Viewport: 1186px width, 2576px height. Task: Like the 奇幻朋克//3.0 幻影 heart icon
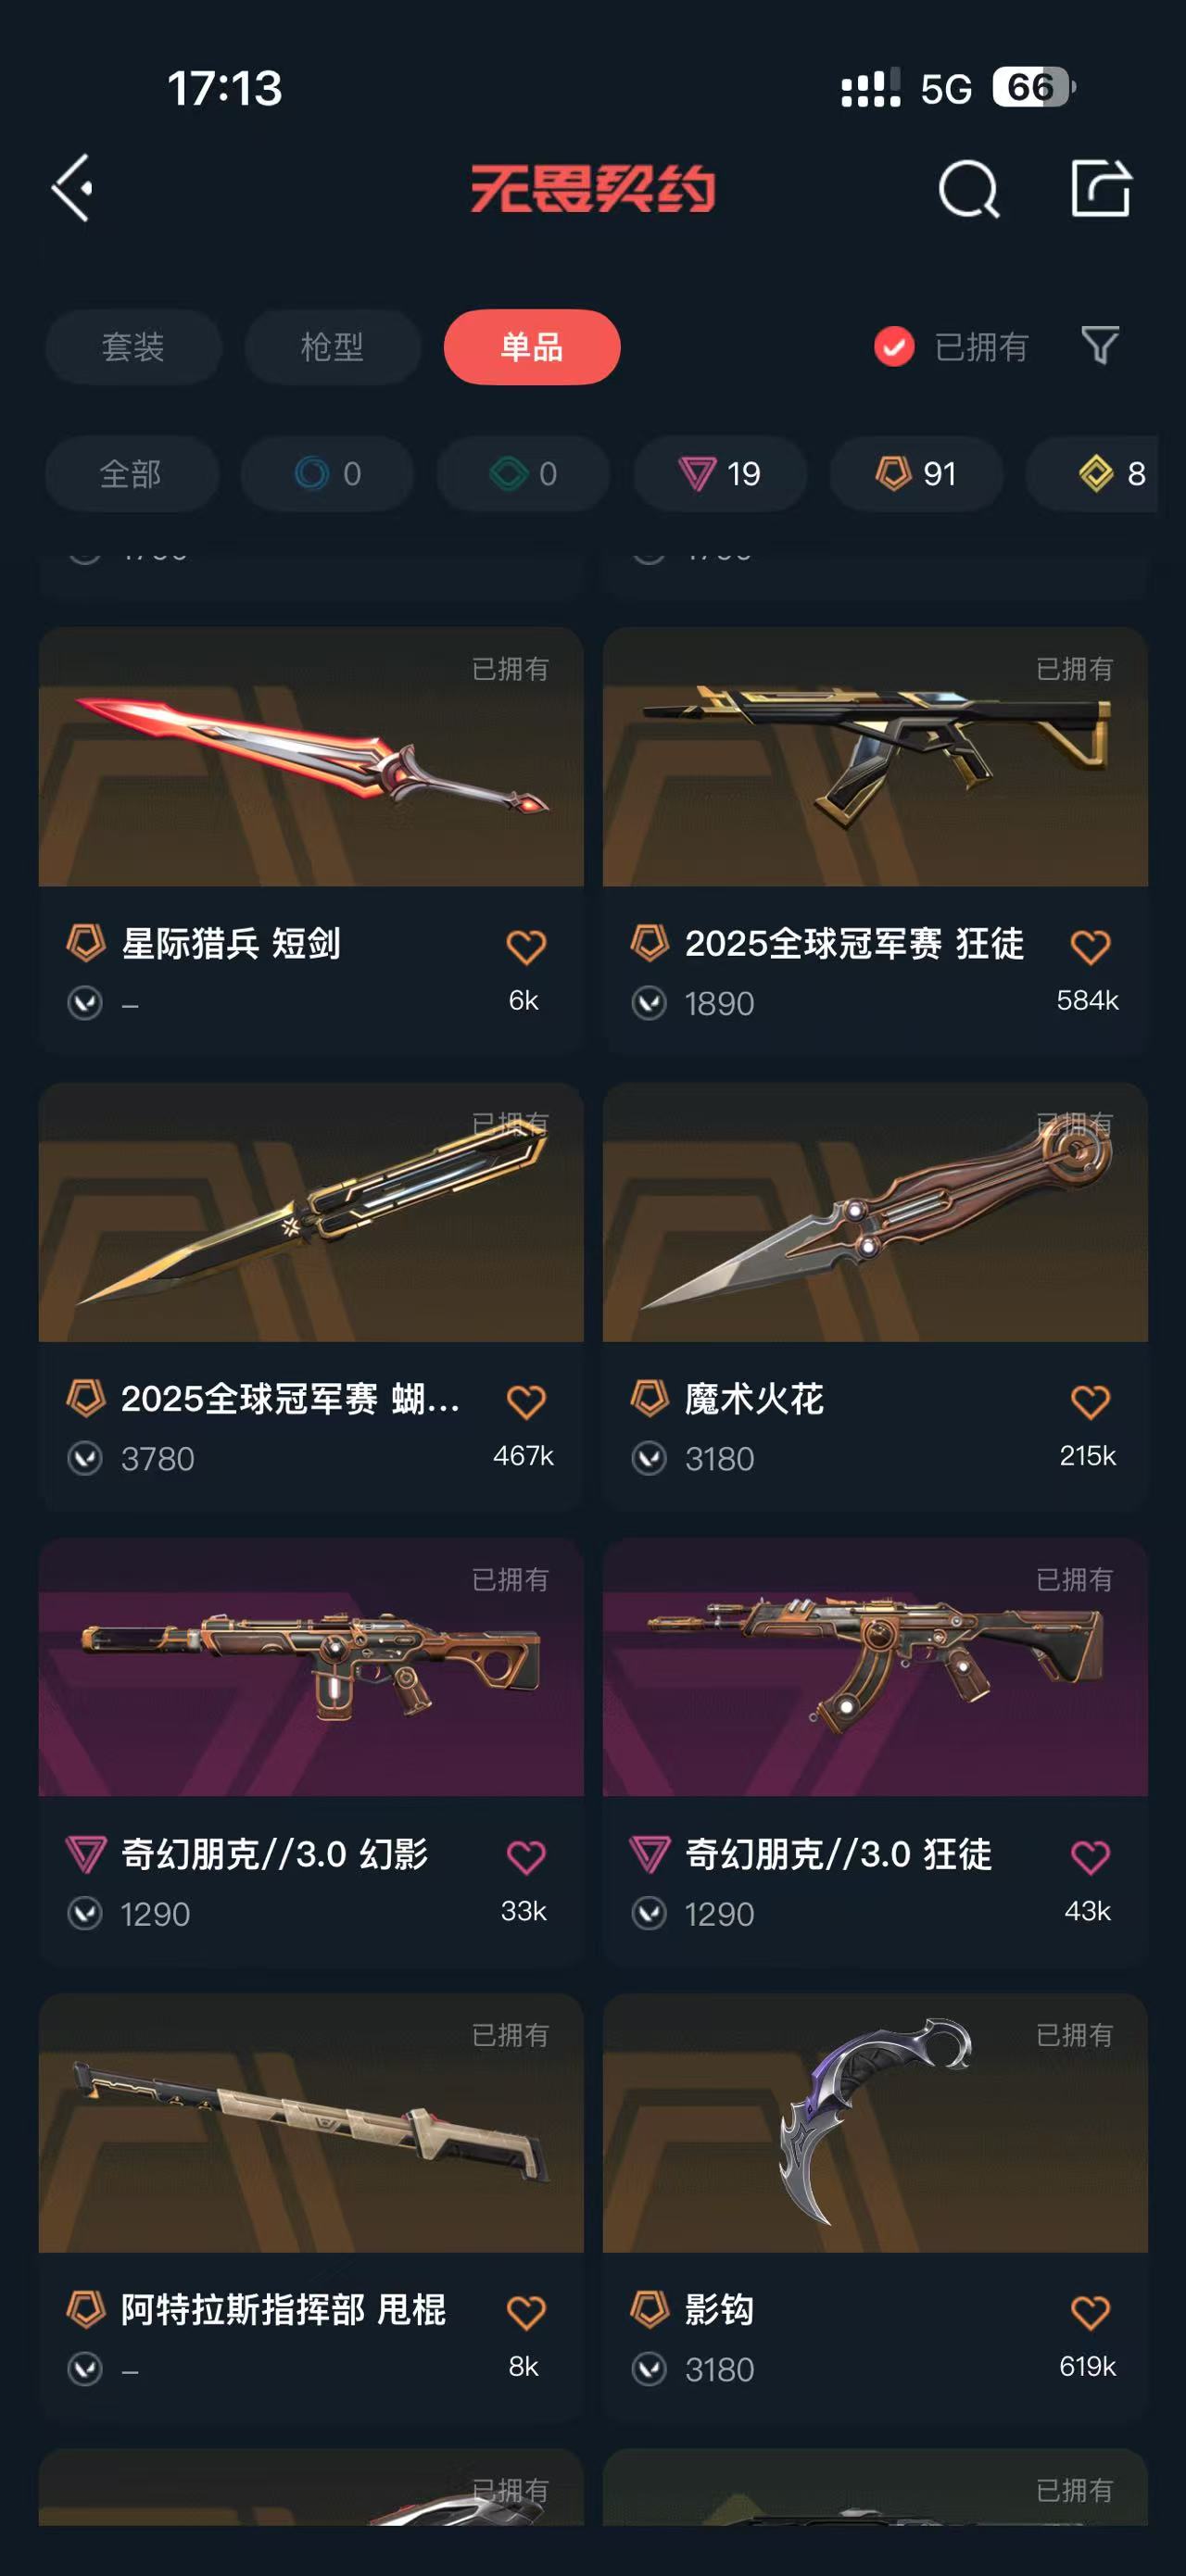pyautogui.click(x=526, y=1857)
